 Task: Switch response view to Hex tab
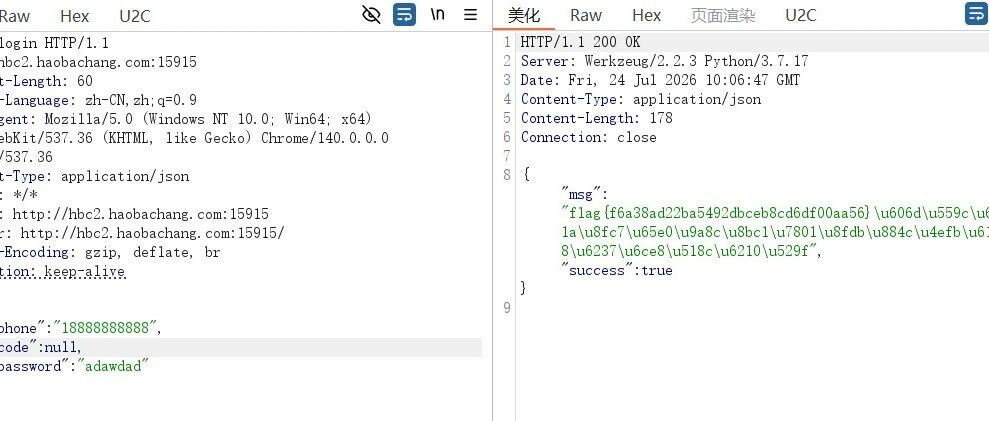tap(647, 15)
